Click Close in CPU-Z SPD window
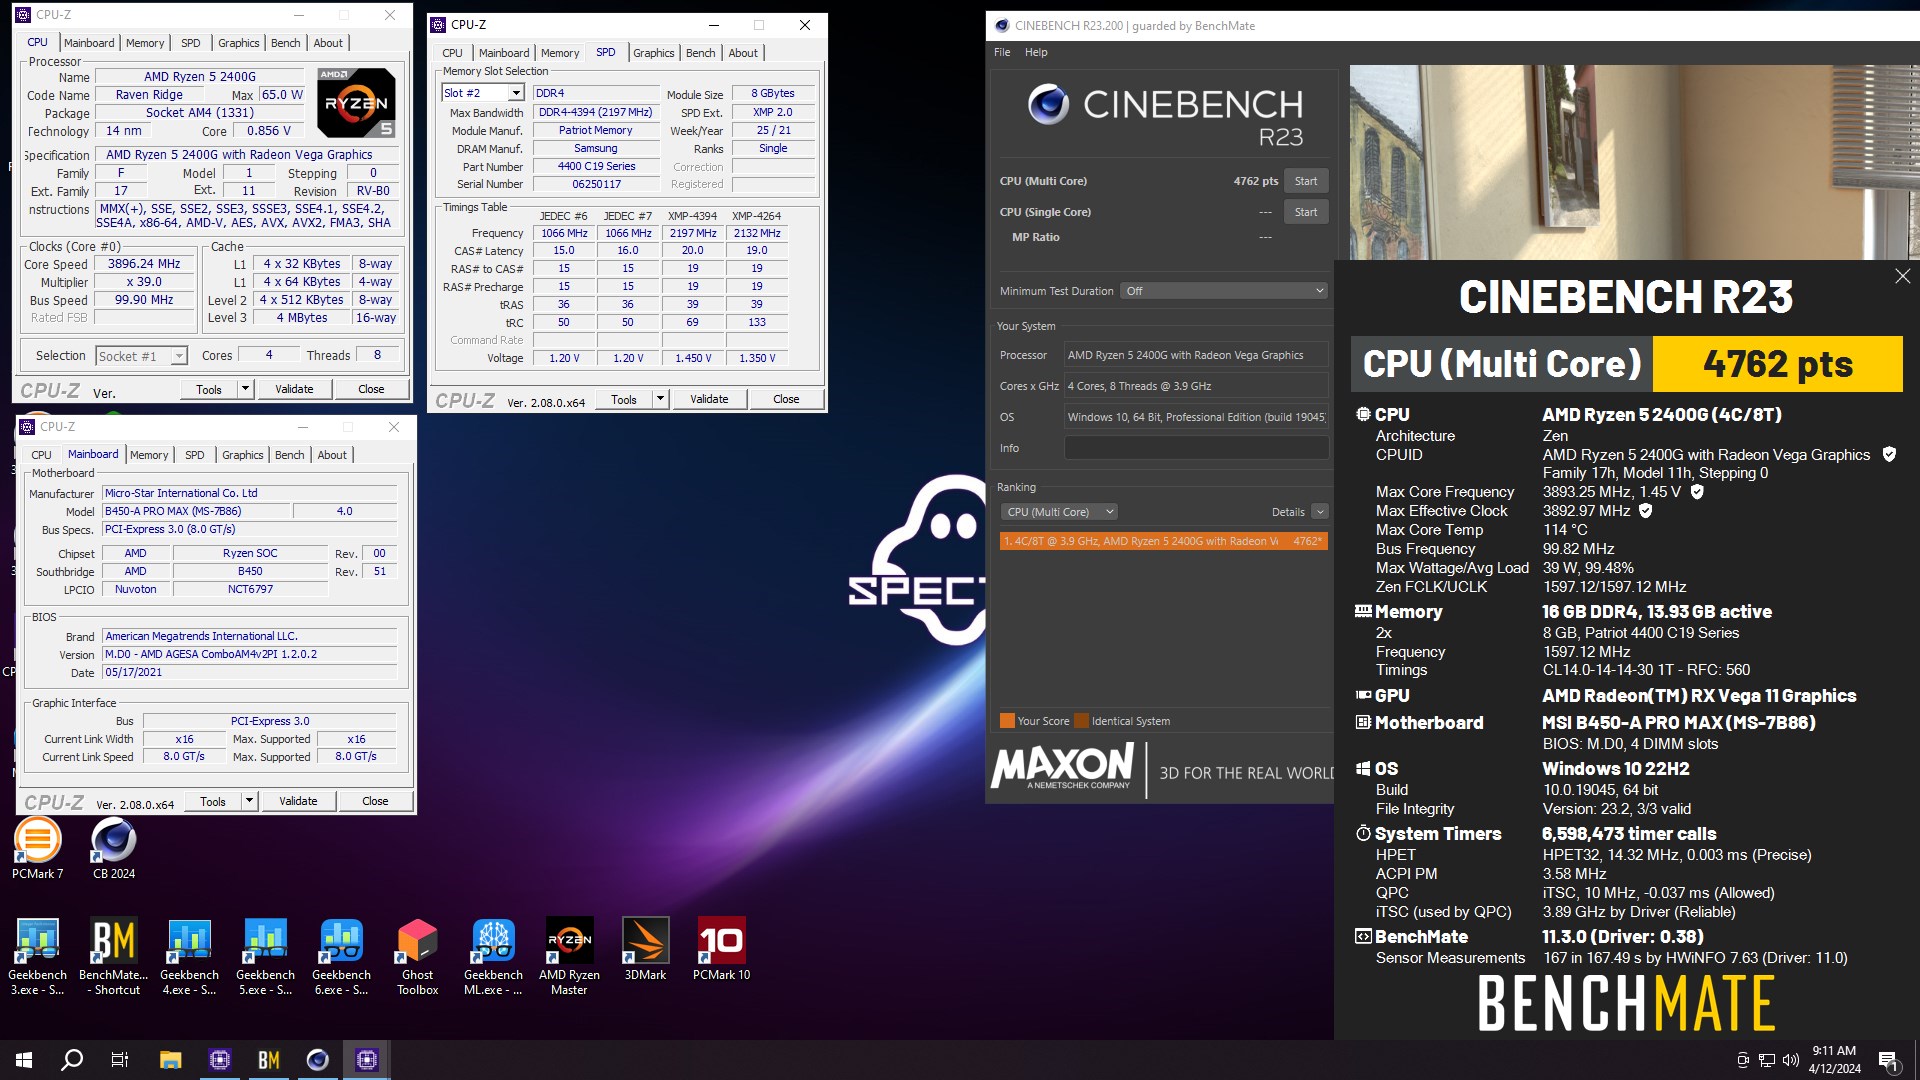This screenshot has width=1920, height=1080. 786,399
